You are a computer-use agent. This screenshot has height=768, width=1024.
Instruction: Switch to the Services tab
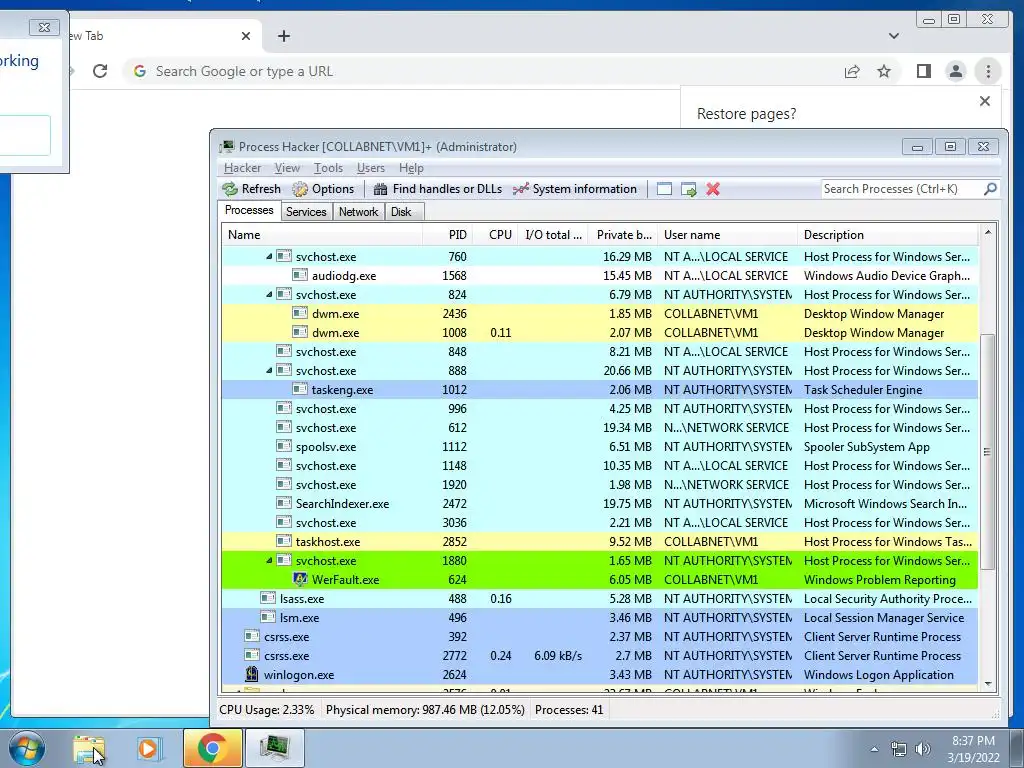(306, 212)
